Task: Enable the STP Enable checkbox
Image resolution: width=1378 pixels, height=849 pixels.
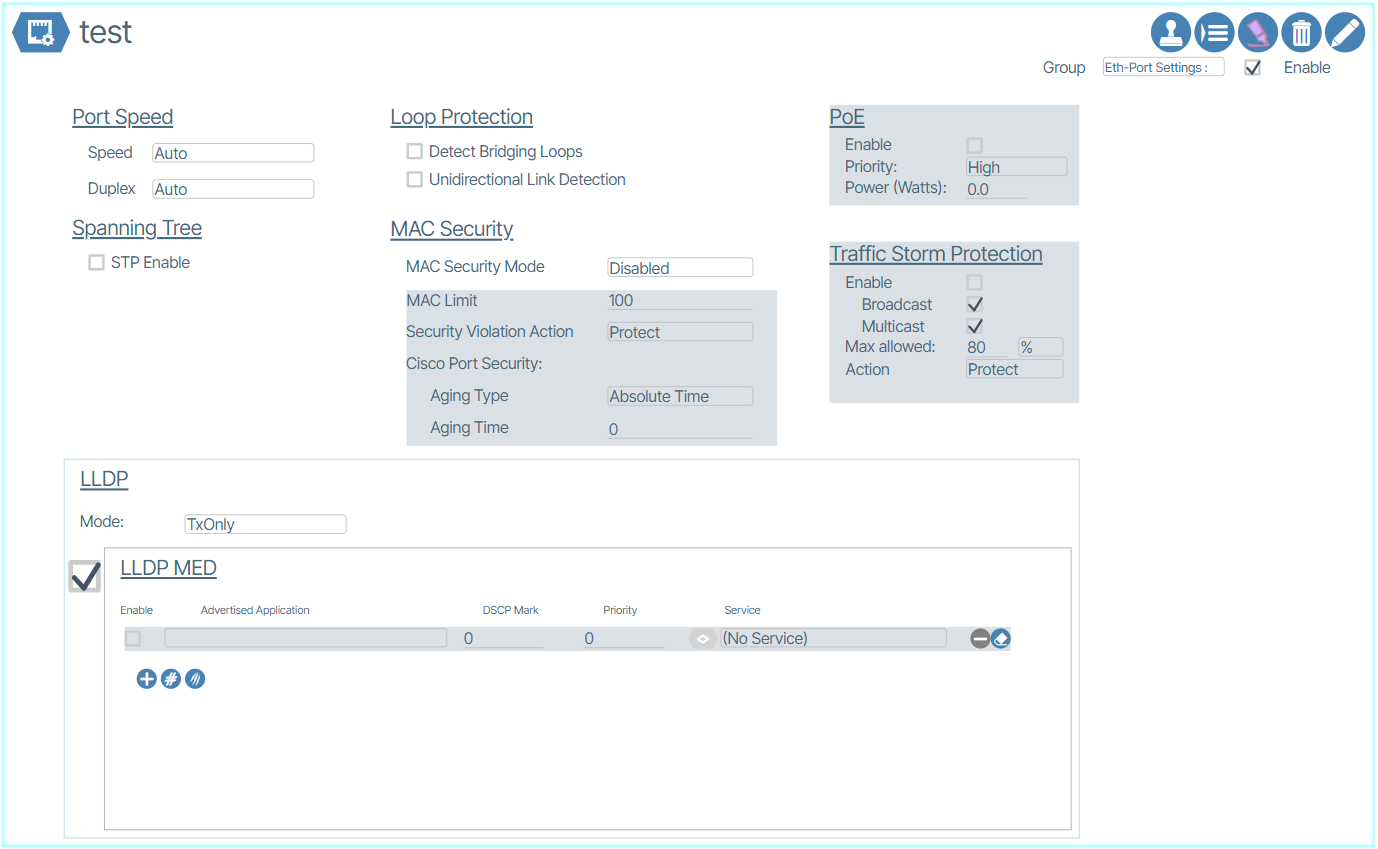Action: [96, 263]
